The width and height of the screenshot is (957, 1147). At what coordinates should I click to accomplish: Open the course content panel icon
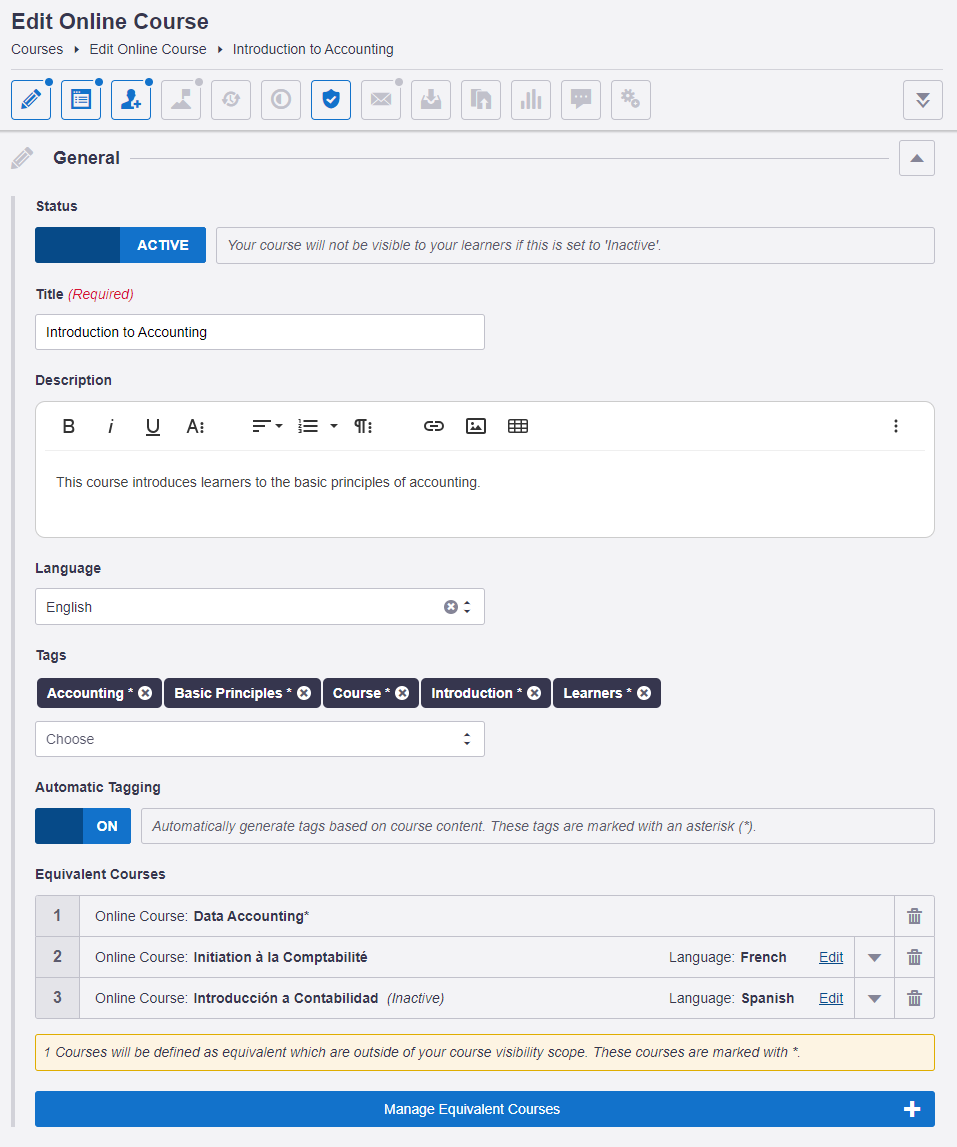tap(80, 99)
